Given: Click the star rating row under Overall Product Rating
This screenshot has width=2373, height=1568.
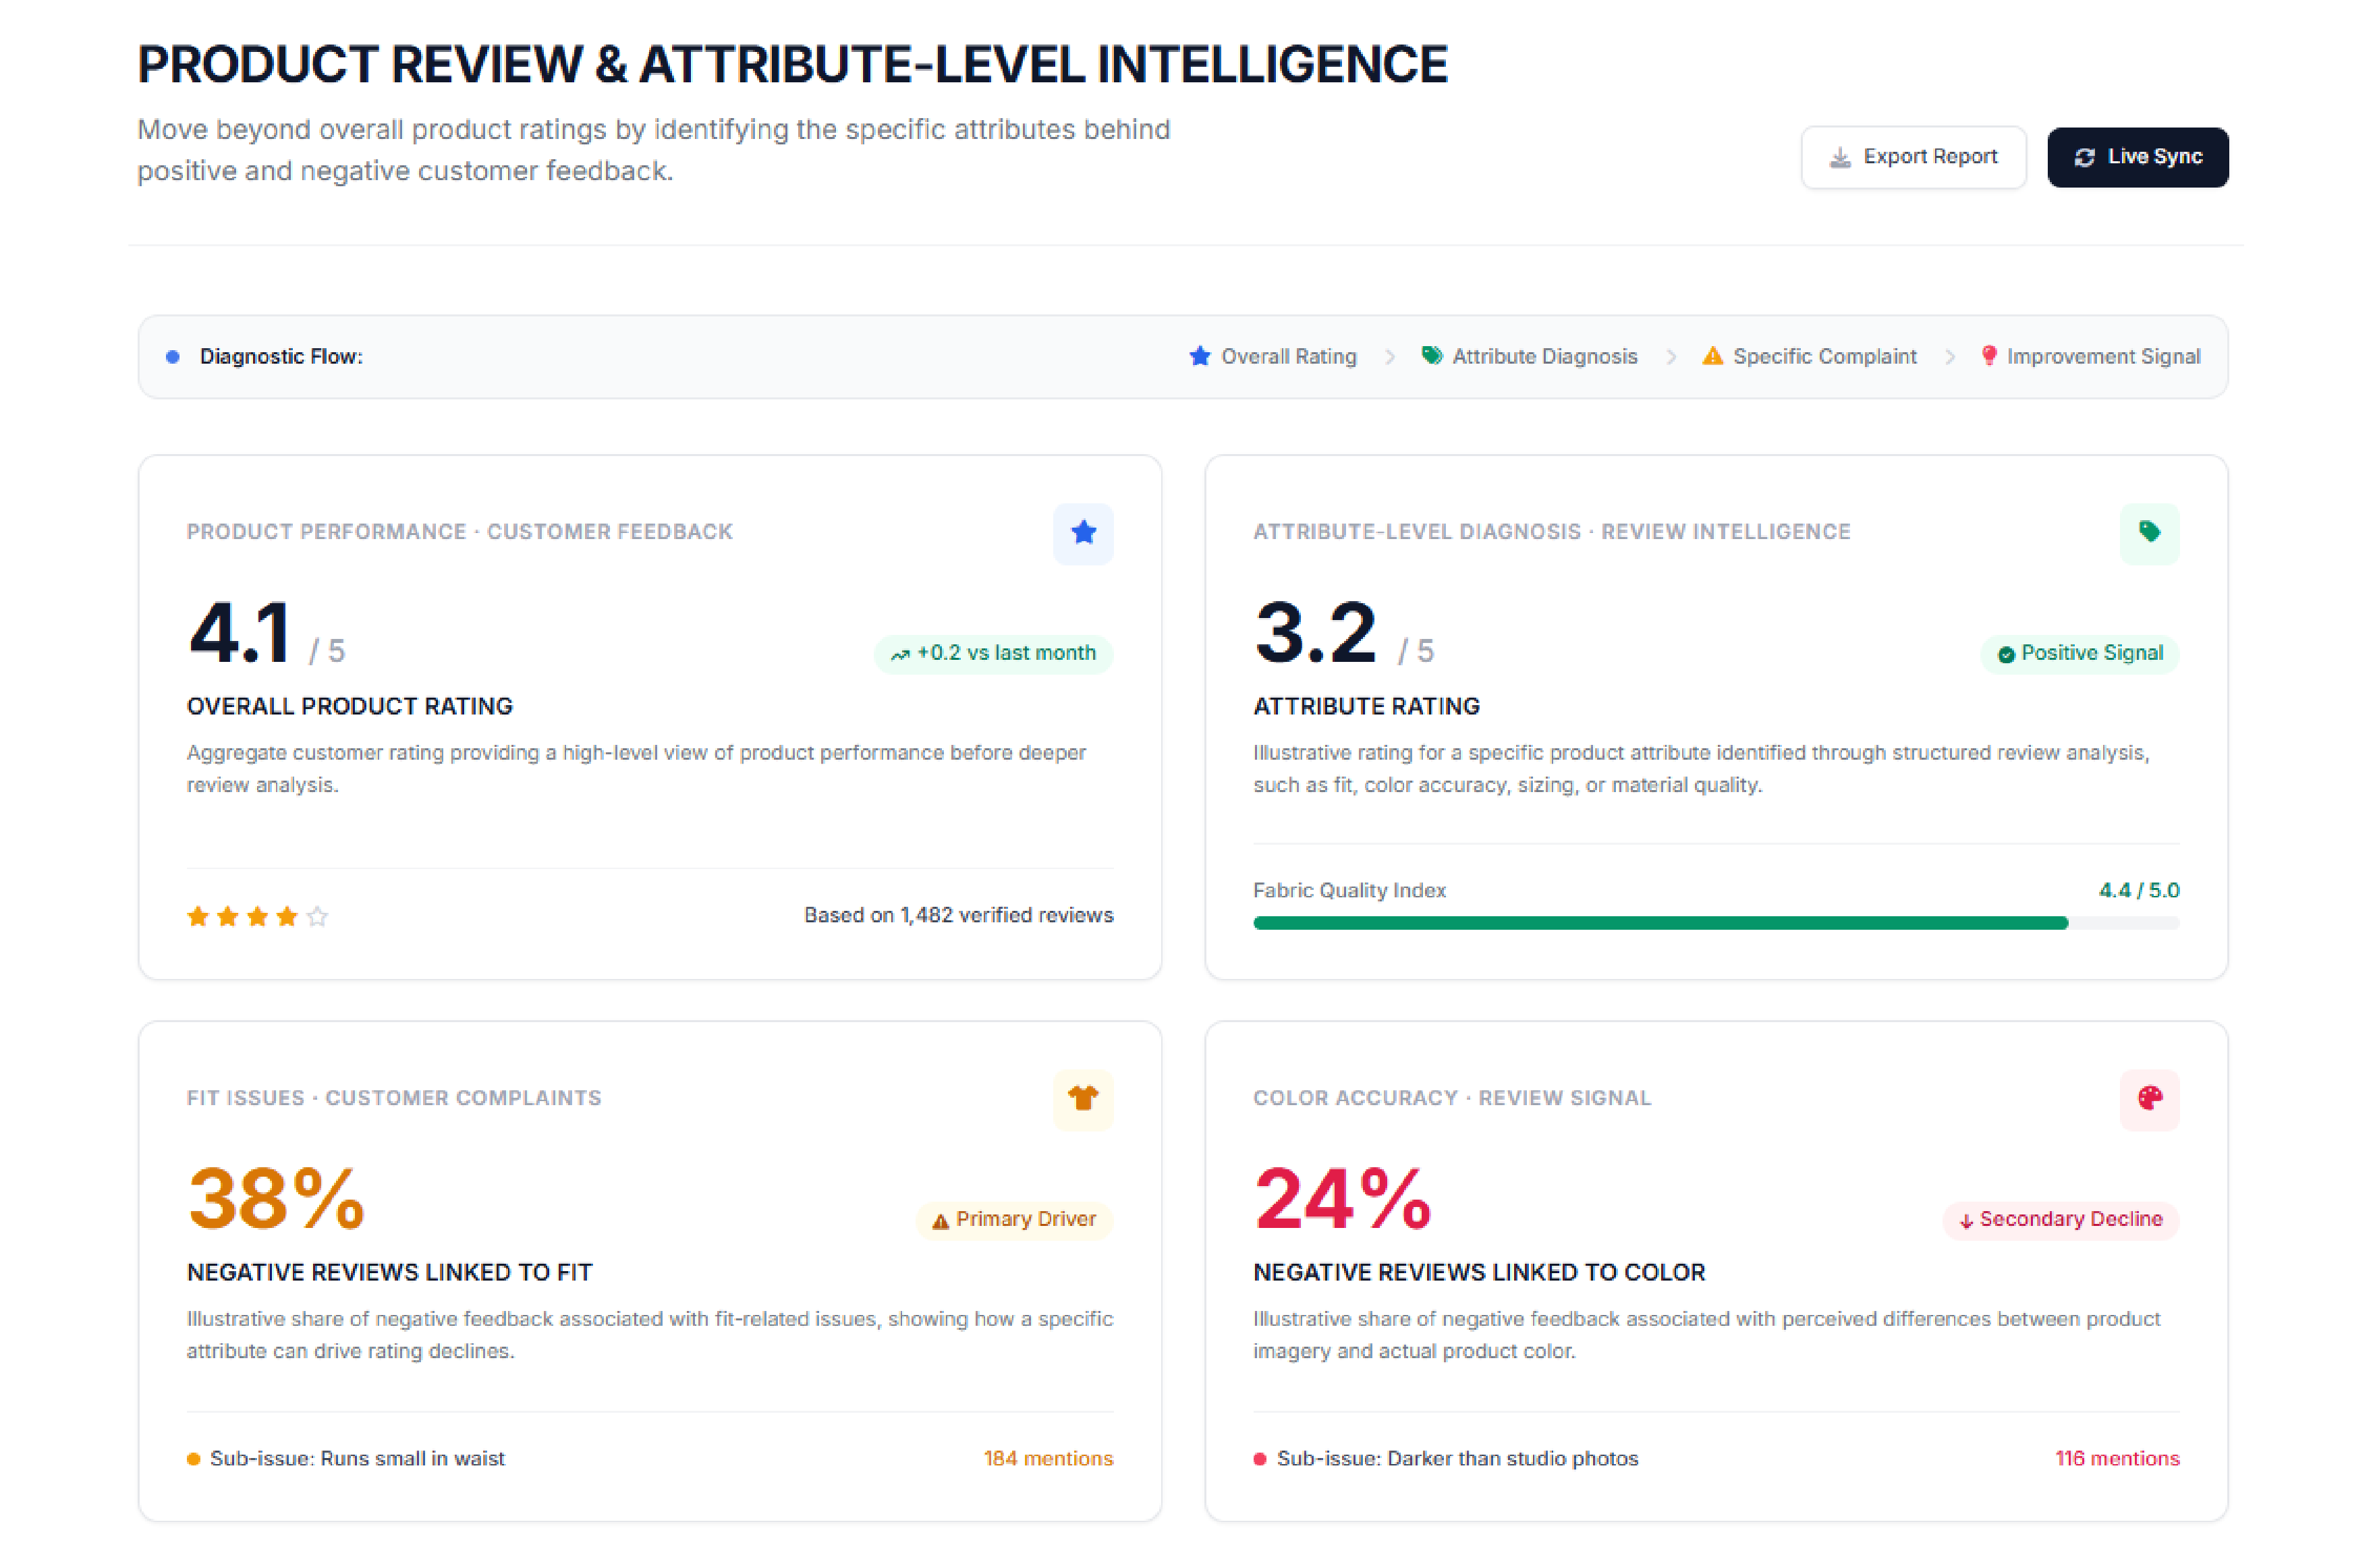Looking at the screenshot, I should click(258, 916).
